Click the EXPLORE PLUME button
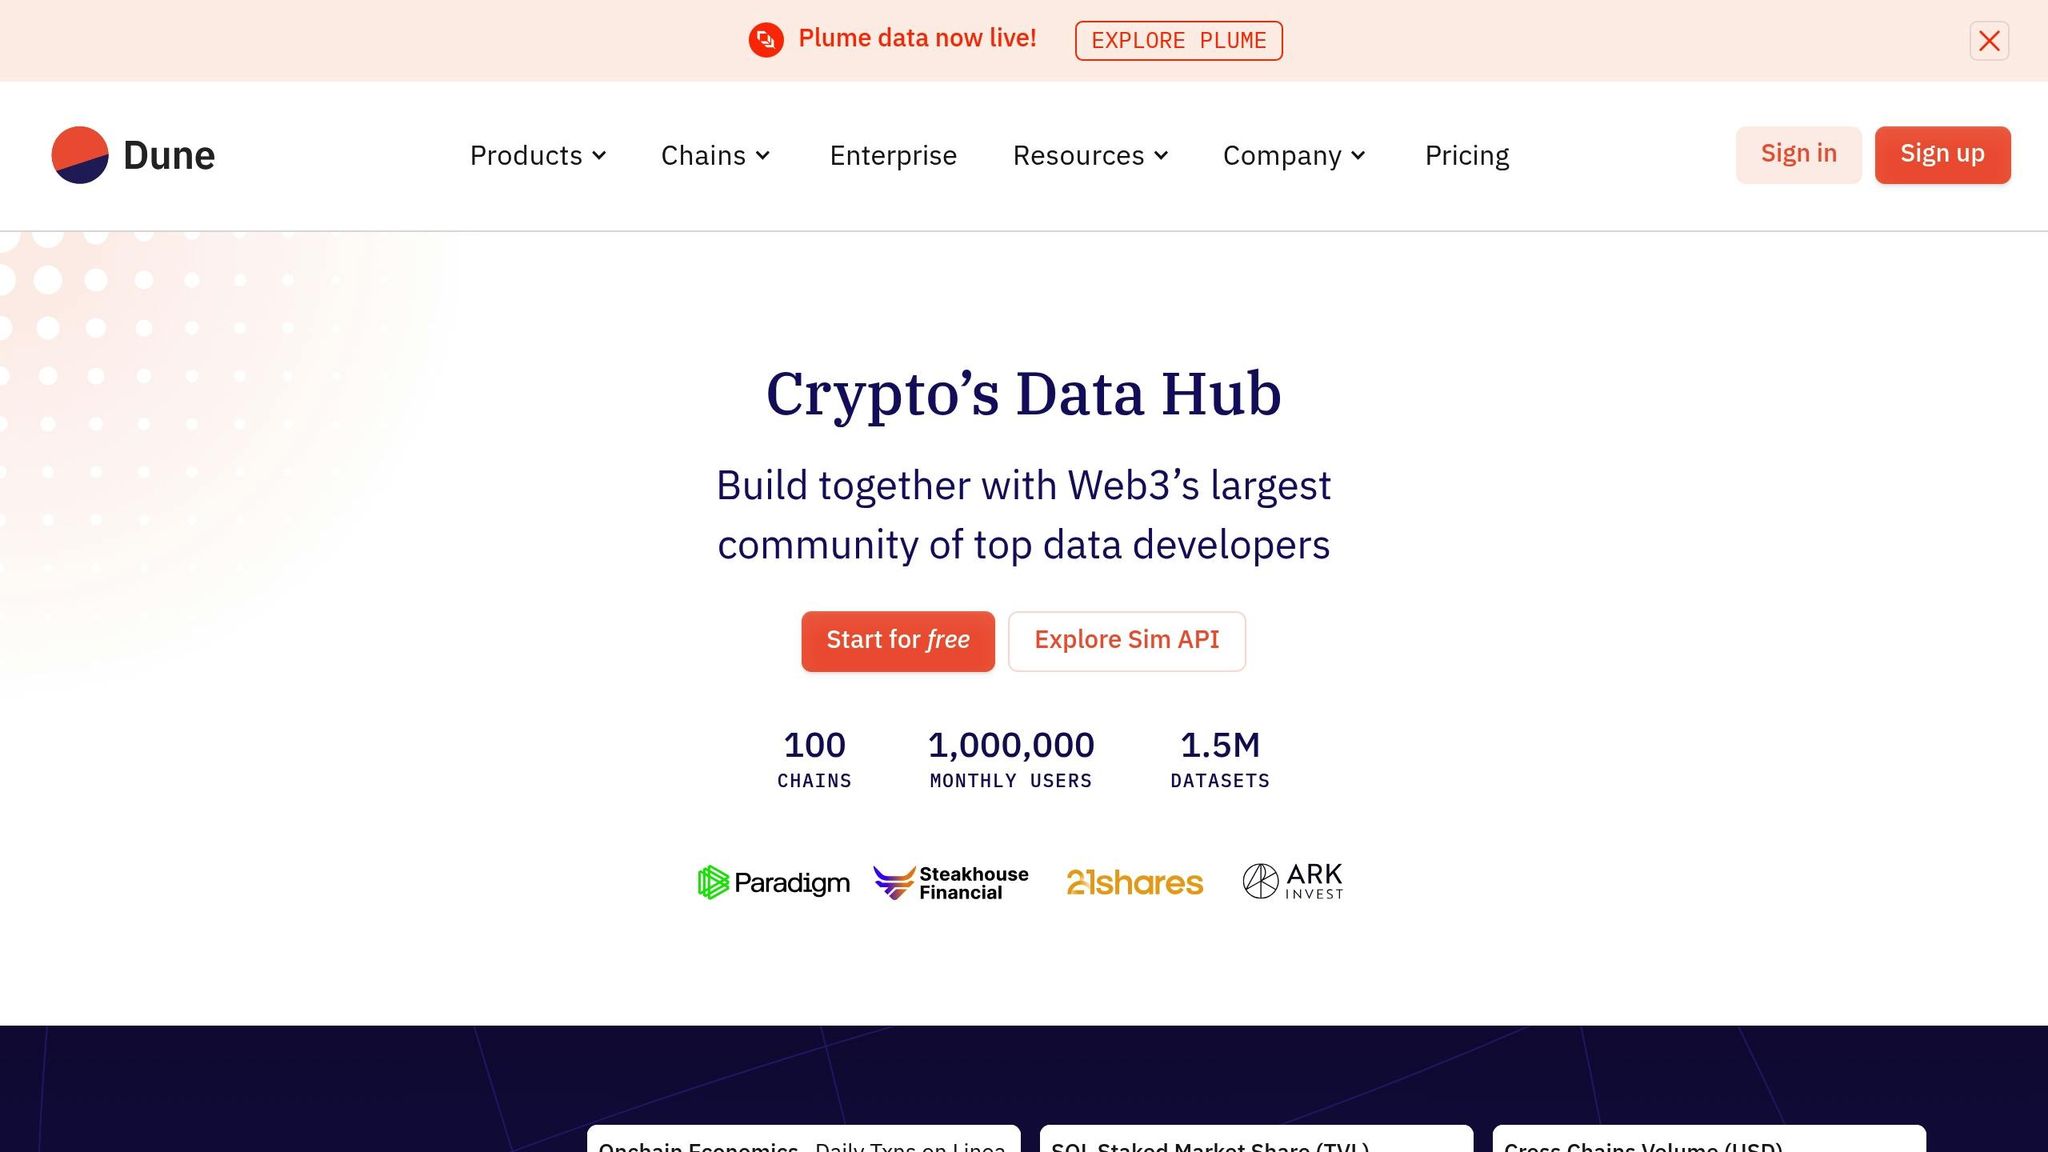The height and width of the screenshot is (1152, 2048). [x=1179, y=40]
